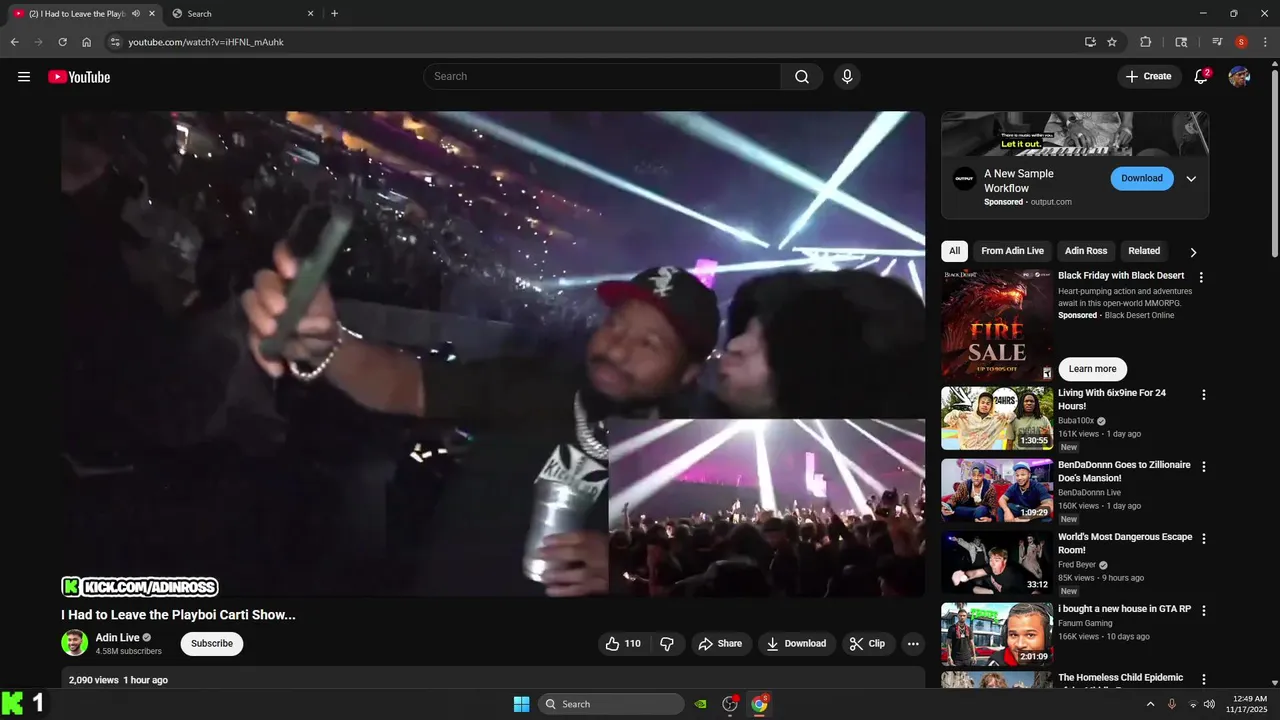This screenshot has height=720, width=1280.
Task: Open Chrome profile S avatar
Action: point(1241,42)
